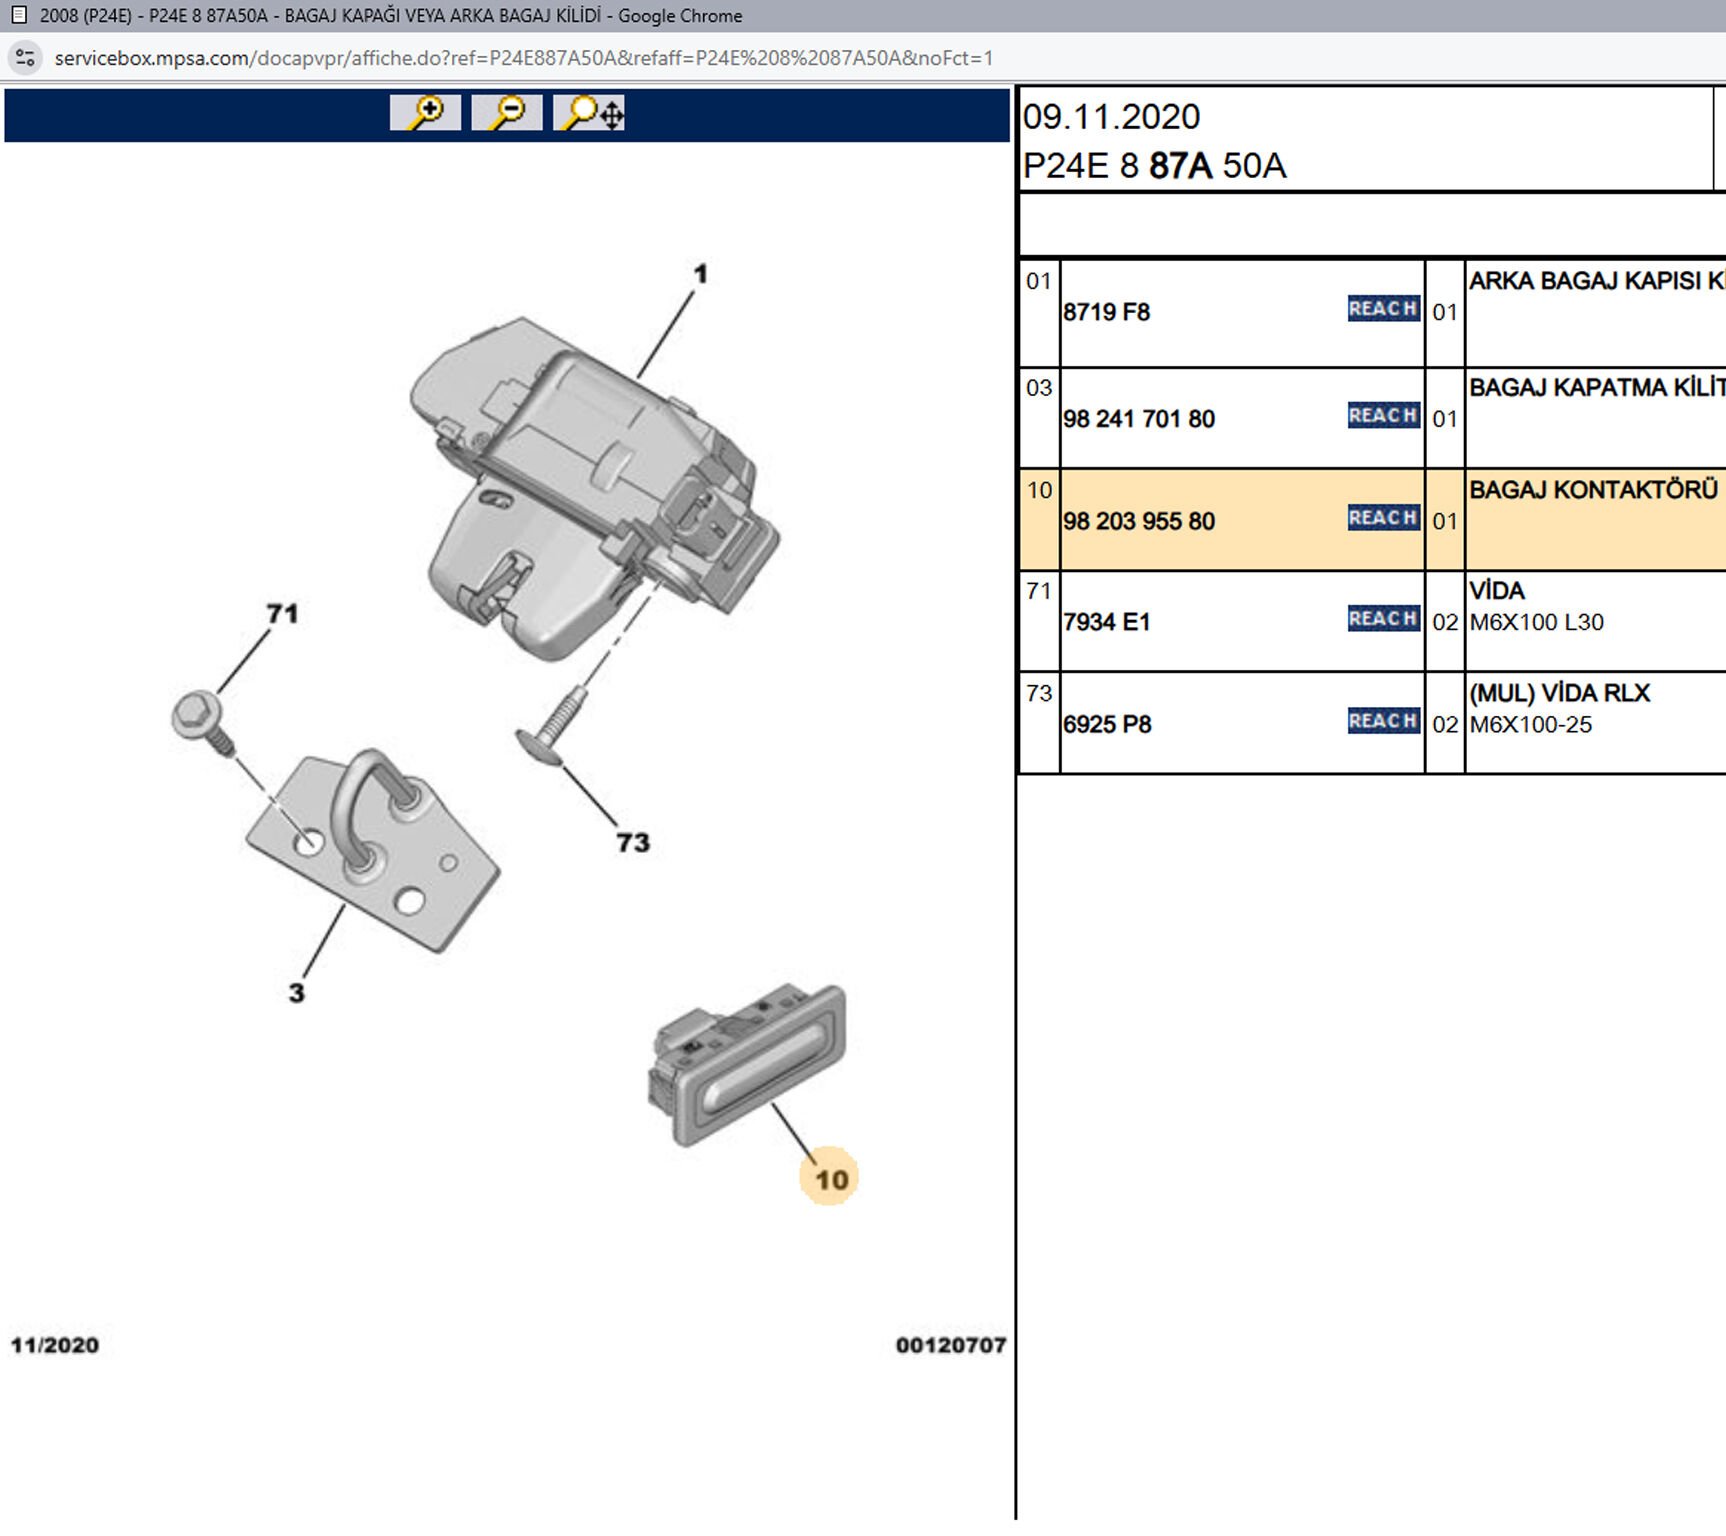1726x1536 pixels.
Task: Click callout number 1 in diagram
Action: click(x=701, y=273)
